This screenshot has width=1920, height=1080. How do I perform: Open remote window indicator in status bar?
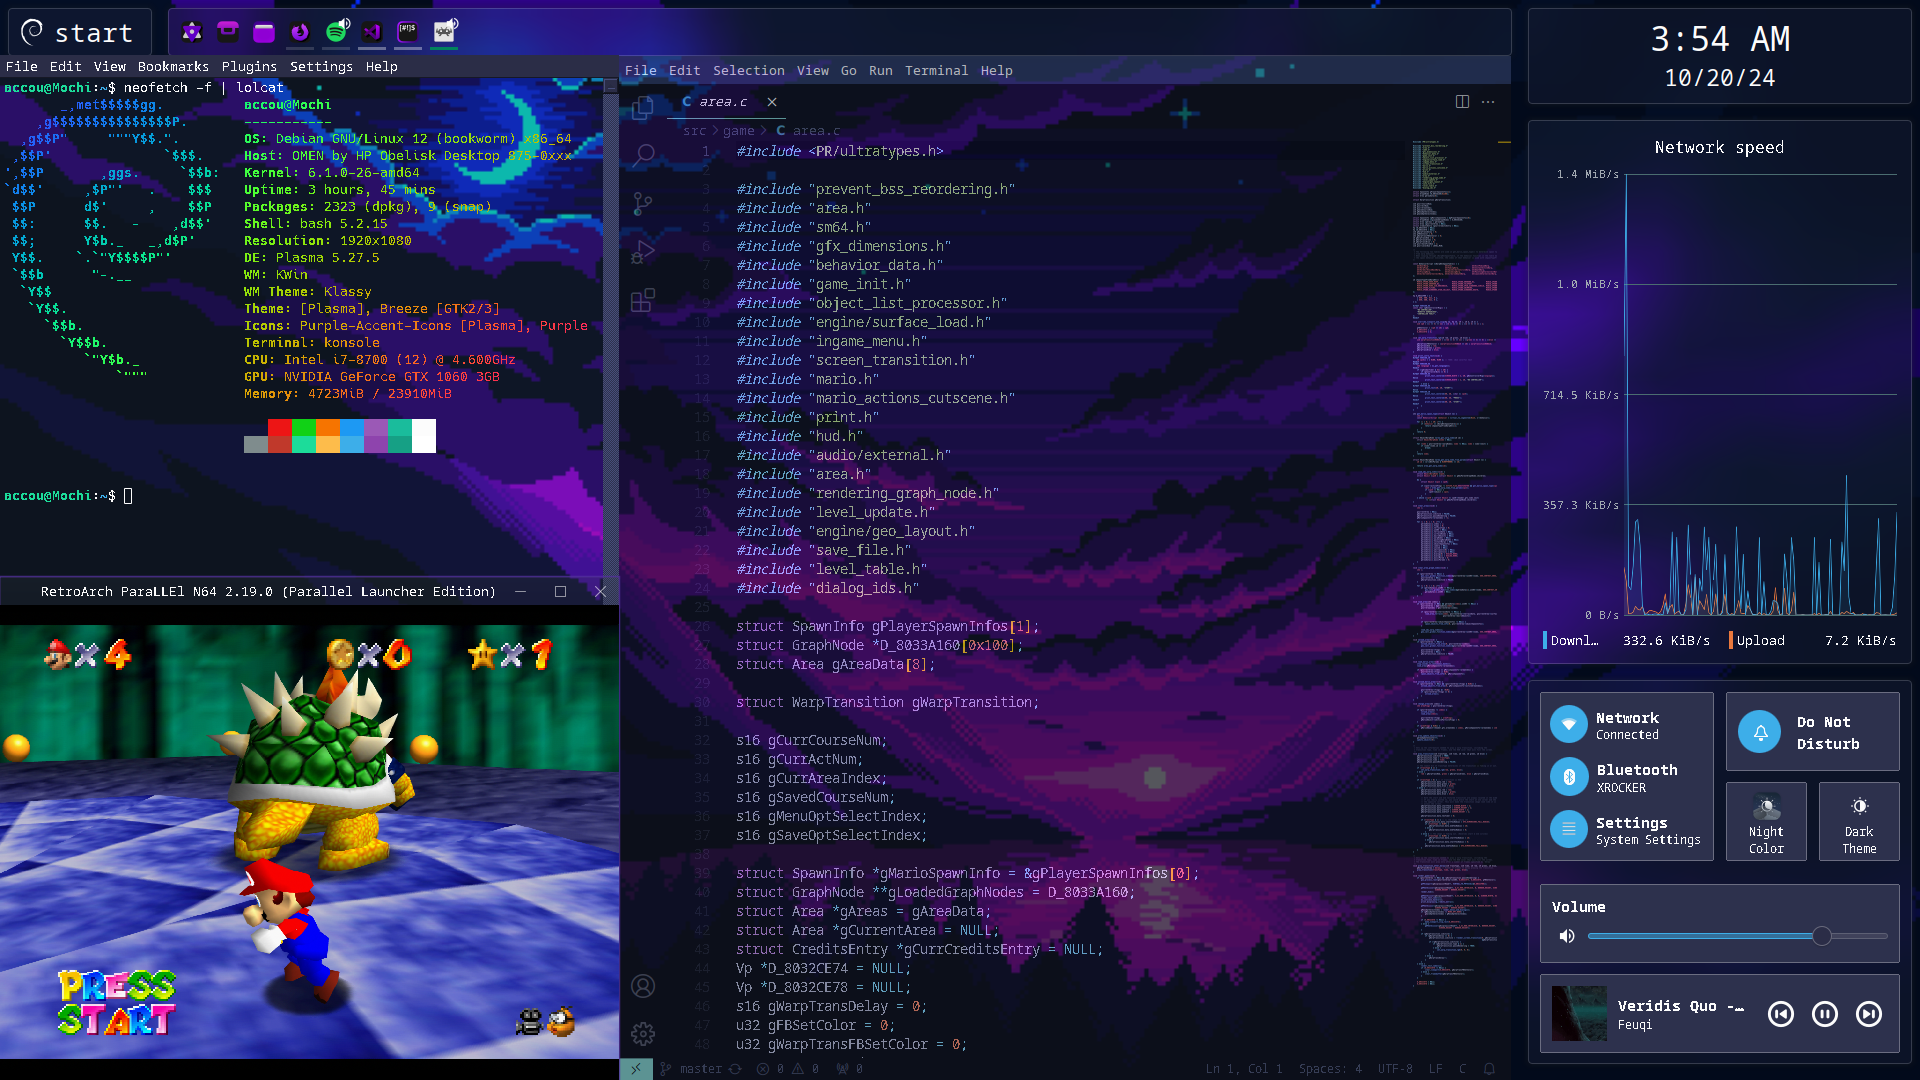pyautogui.click(x=636, y=1069)
